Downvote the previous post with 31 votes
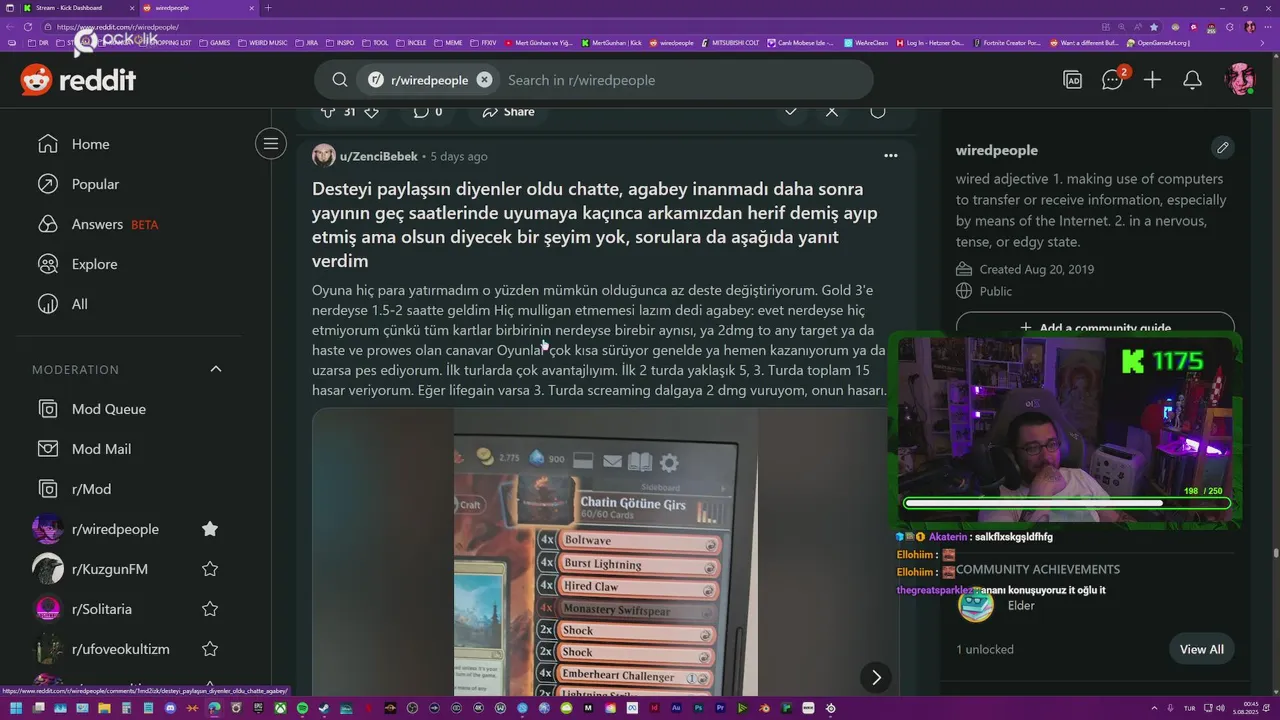The width and height of the screenshot is (1280, 720). click(x=371, y=111)
